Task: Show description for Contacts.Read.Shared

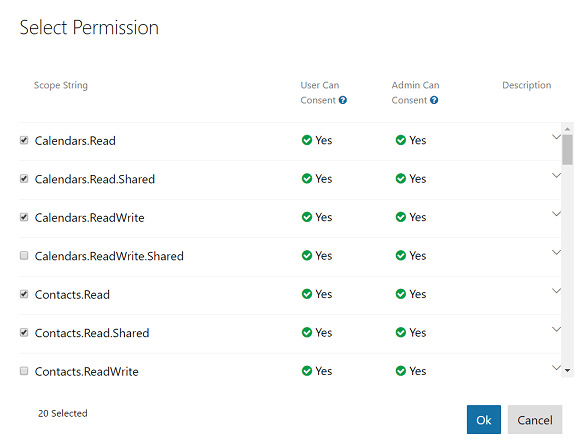Action: click(x=556, y=329)
